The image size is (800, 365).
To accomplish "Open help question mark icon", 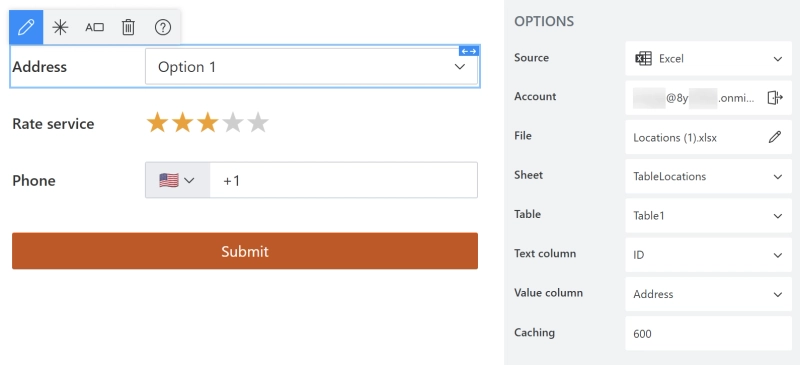I will tap(163, 27).
